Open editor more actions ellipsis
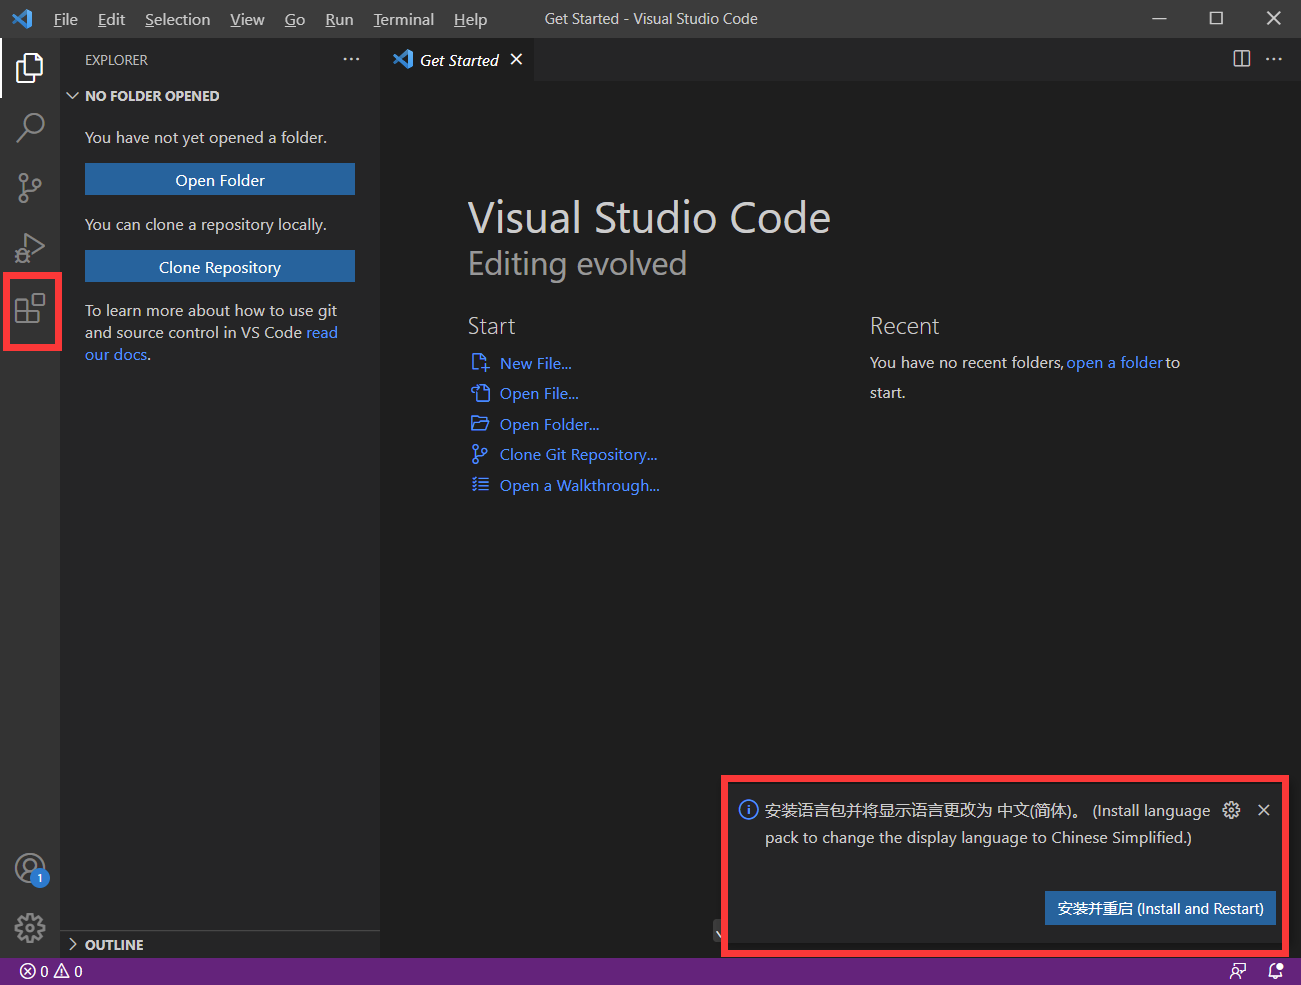Image resolution: width=1301 pixels, height=985 pixels. [x=1273, y=59]
